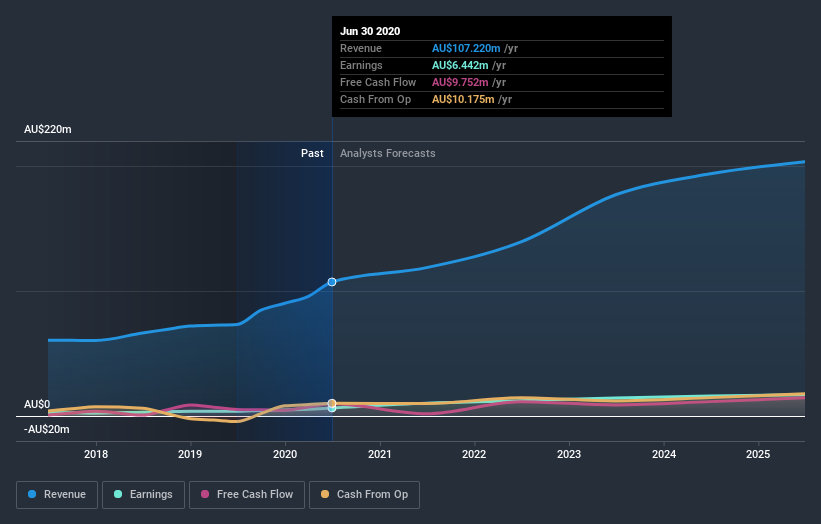
Task: Click the AU$10.175m cash from op value
Action: (x=463, y=99)
